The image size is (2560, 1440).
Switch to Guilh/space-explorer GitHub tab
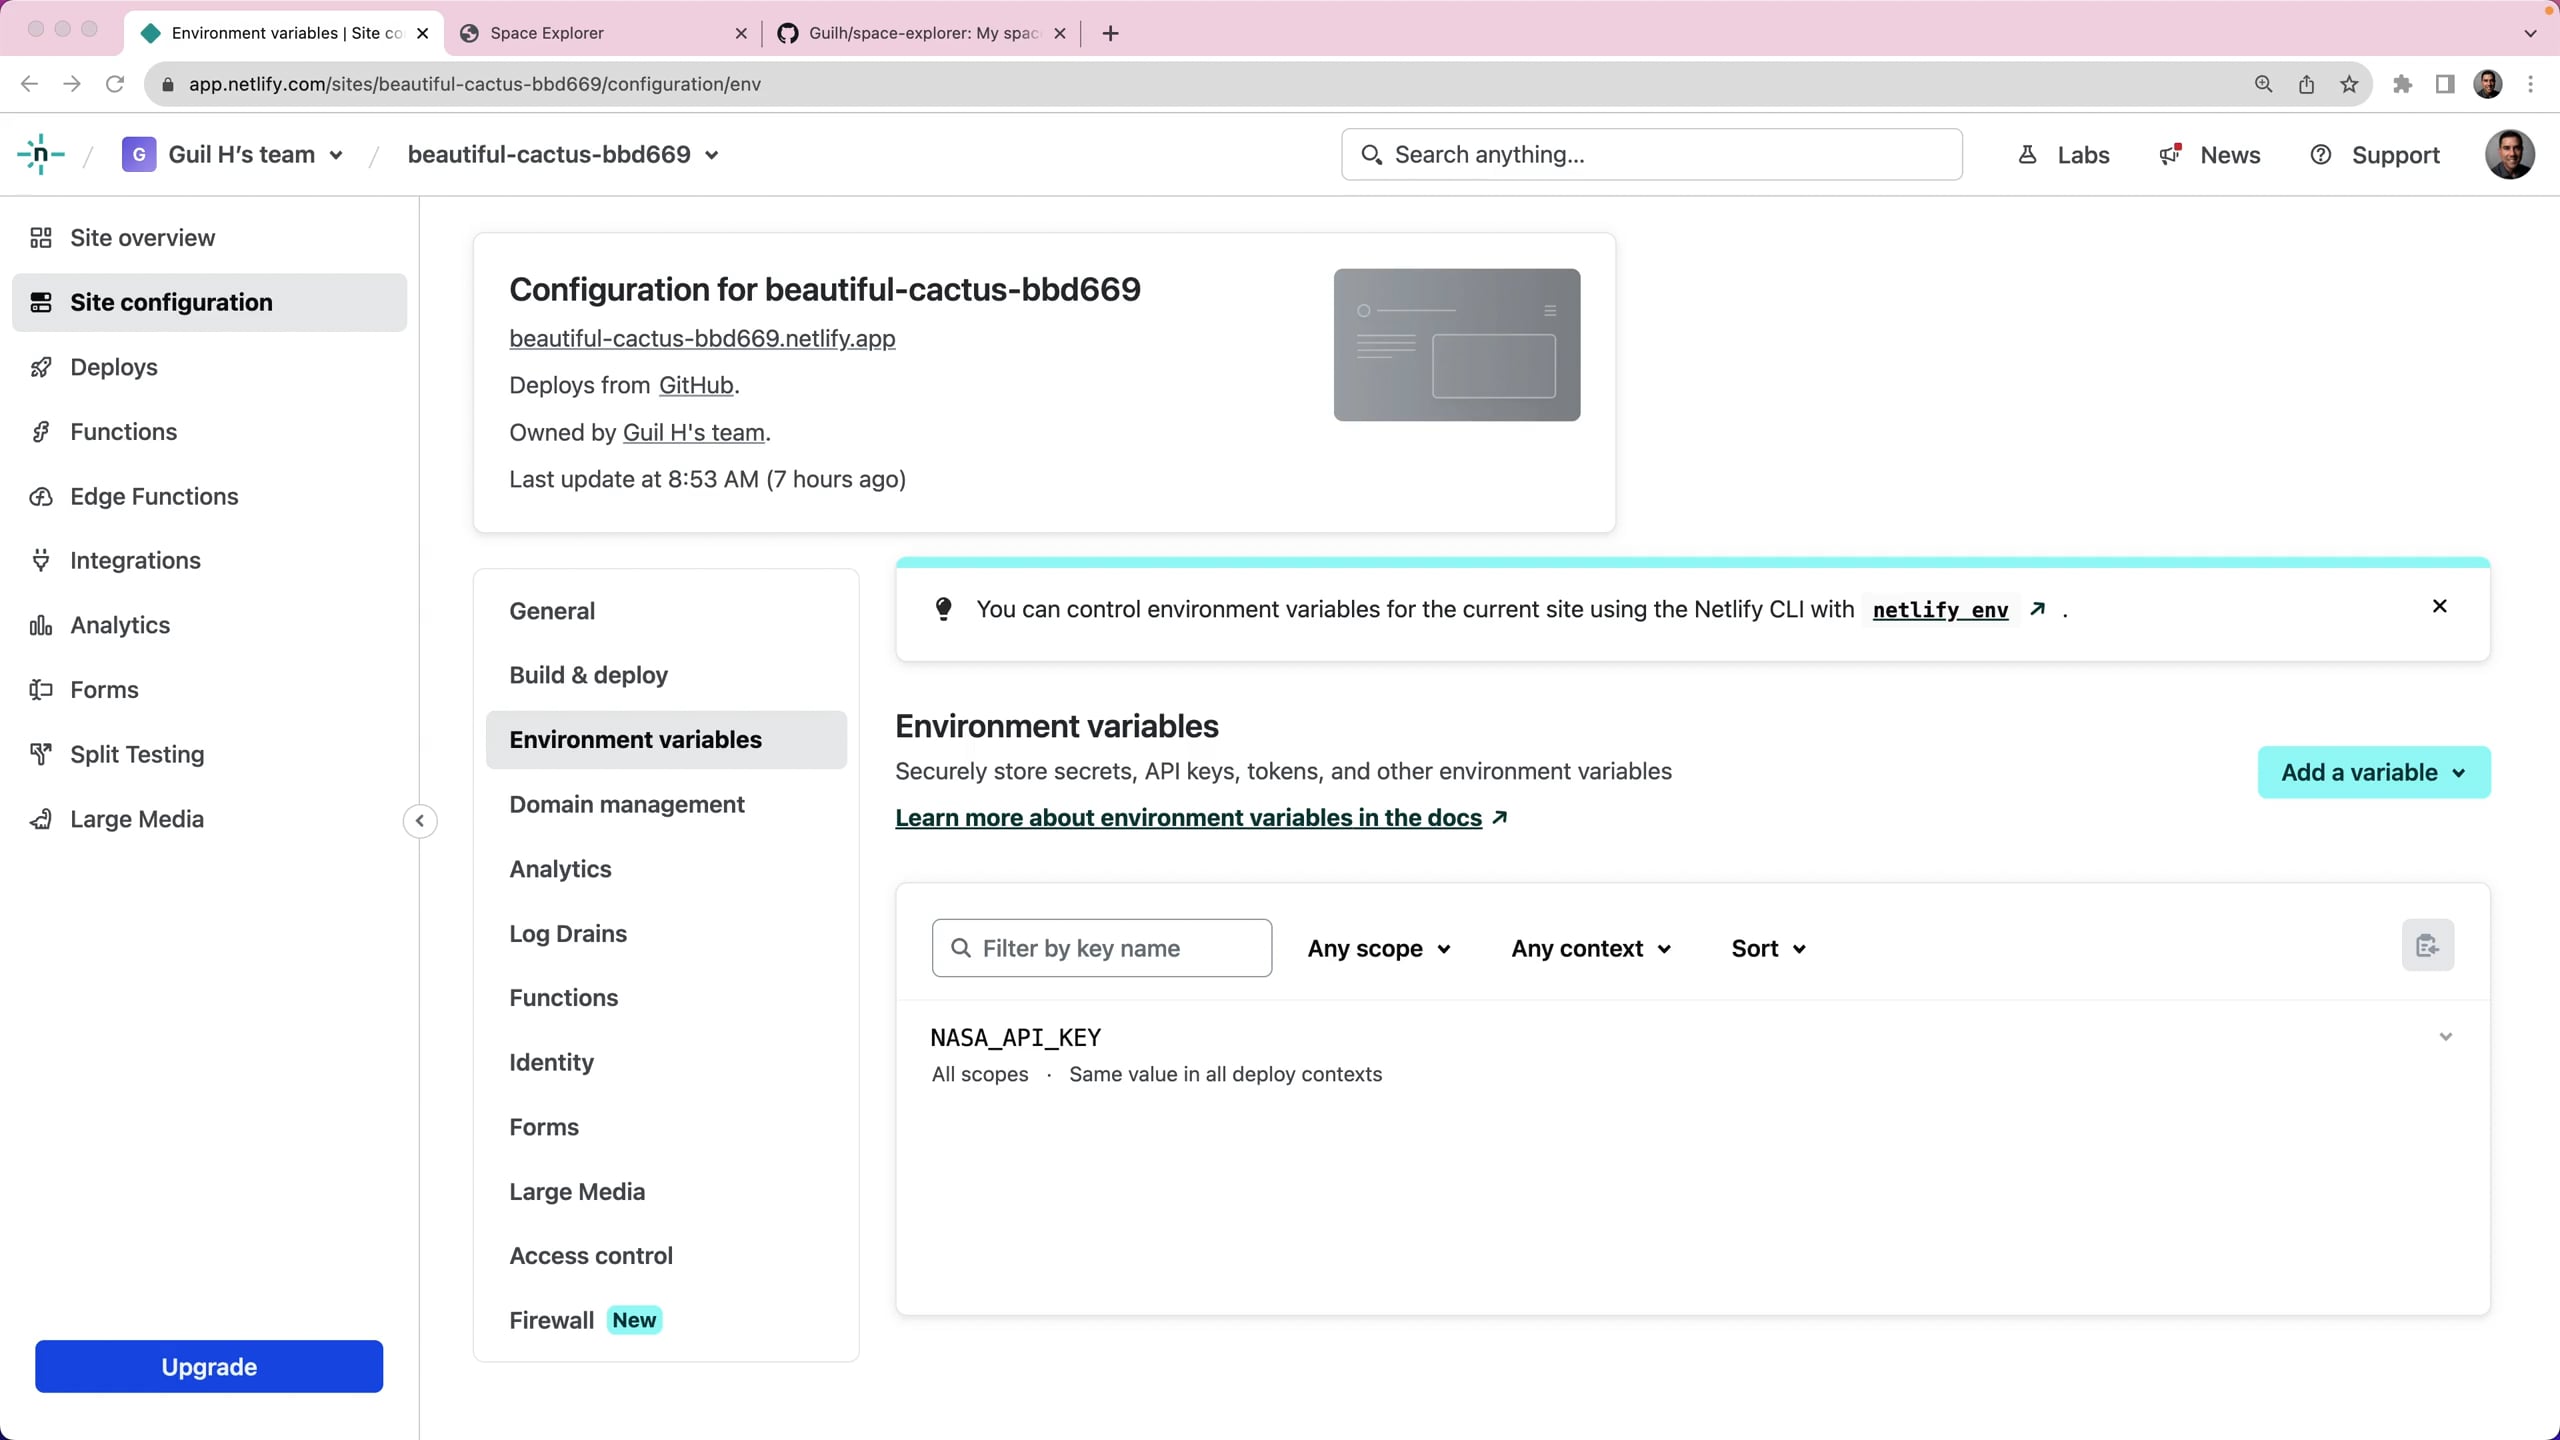tap(921, 33)
